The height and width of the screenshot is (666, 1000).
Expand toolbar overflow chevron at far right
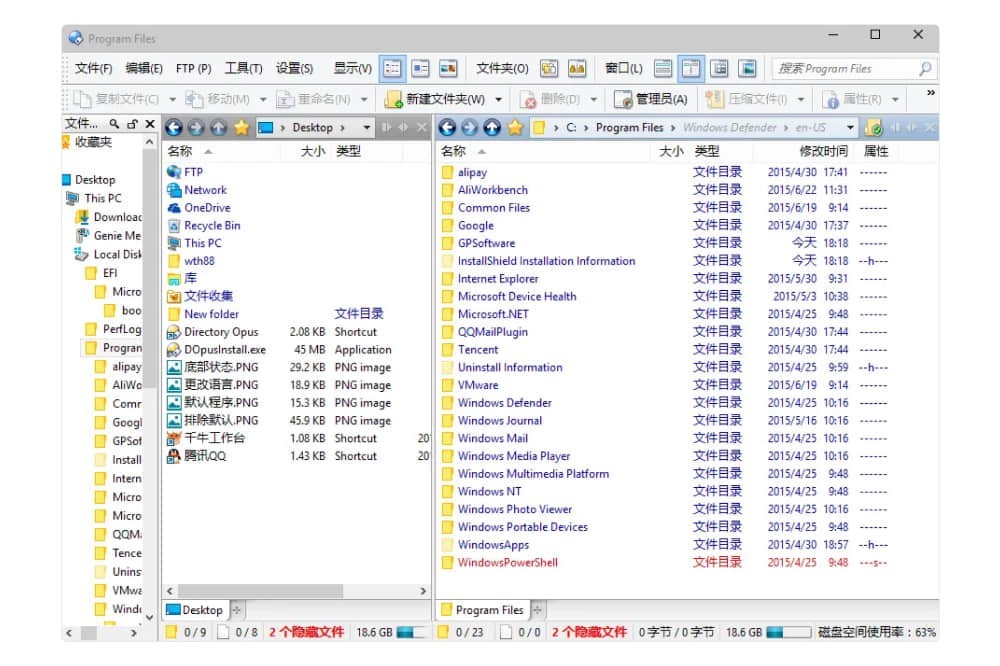pos(930,93)
